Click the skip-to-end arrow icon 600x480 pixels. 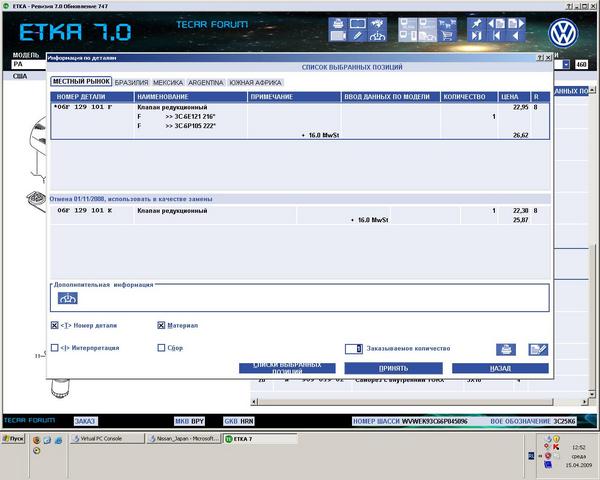[x=476, y=36]
